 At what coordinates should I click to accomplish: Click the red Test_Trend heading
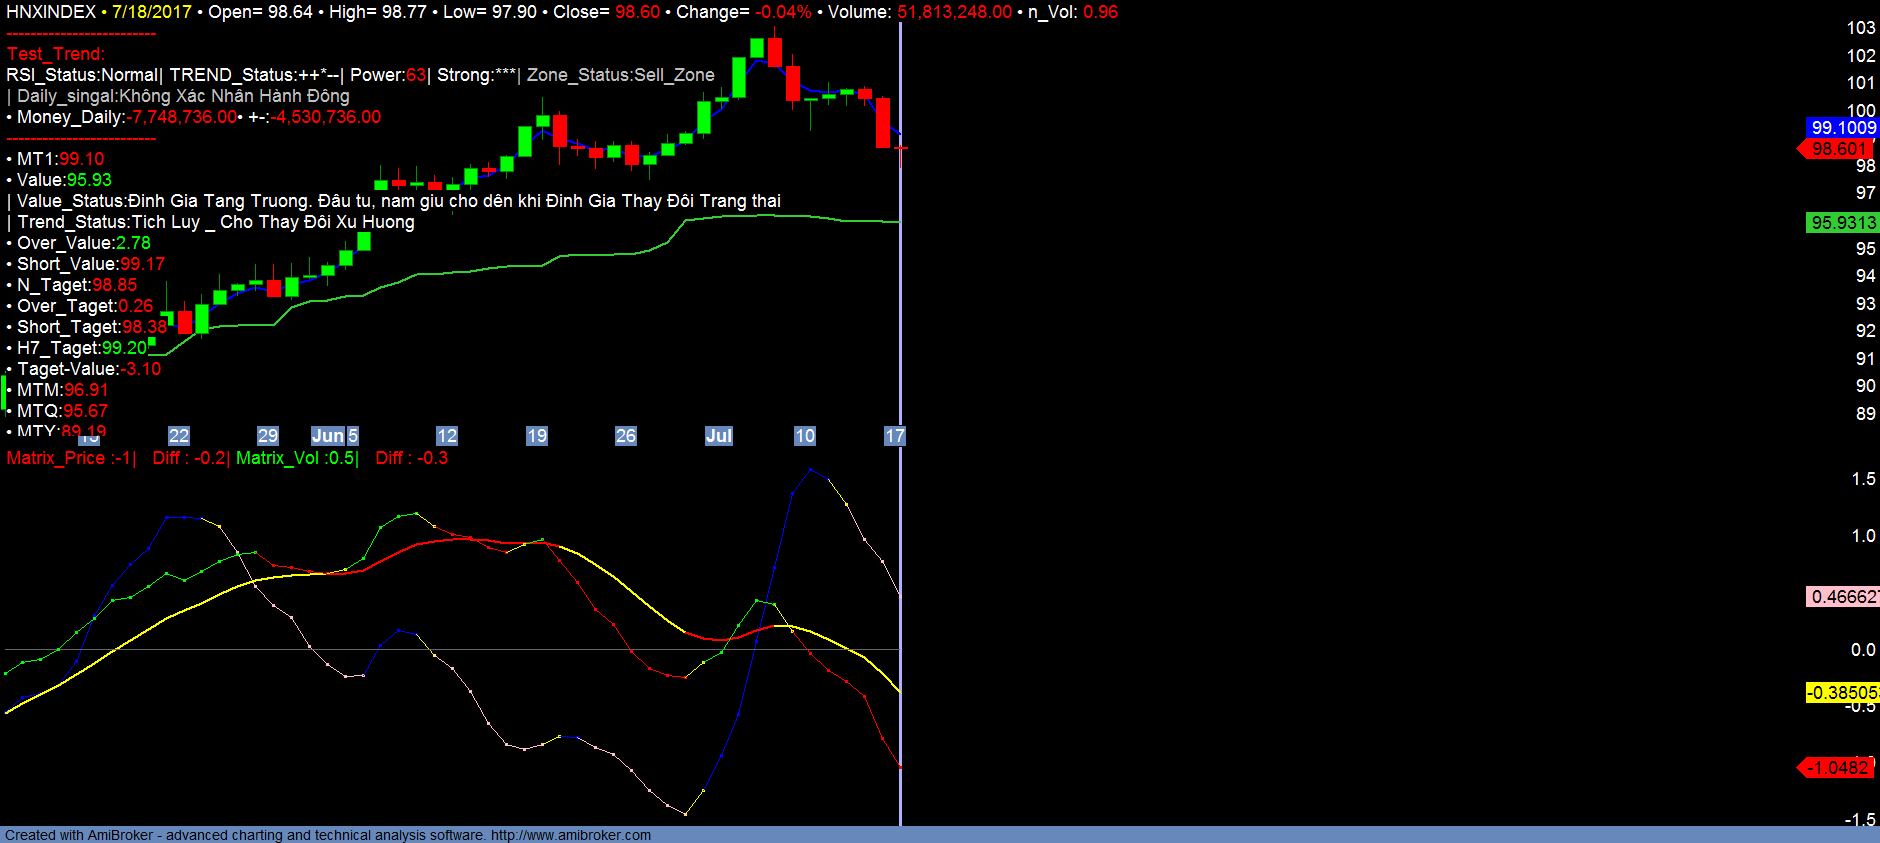click(55, 54)
